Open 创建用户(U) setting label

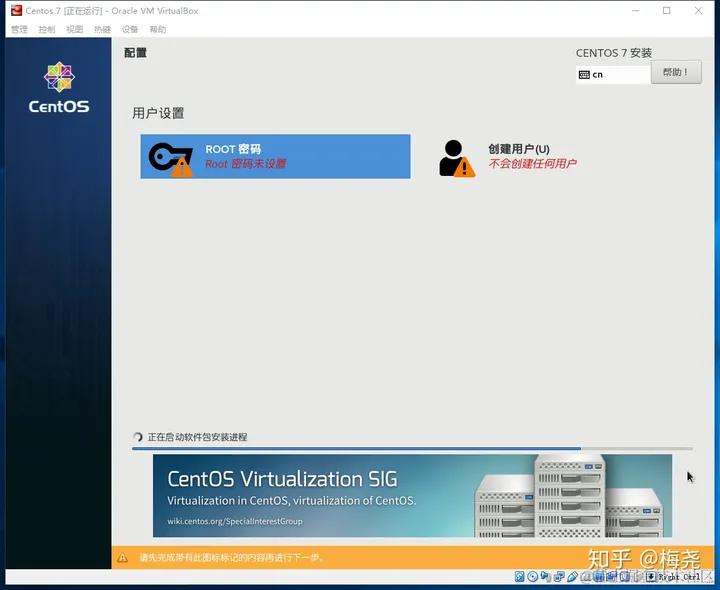click(x=519, y=149)
